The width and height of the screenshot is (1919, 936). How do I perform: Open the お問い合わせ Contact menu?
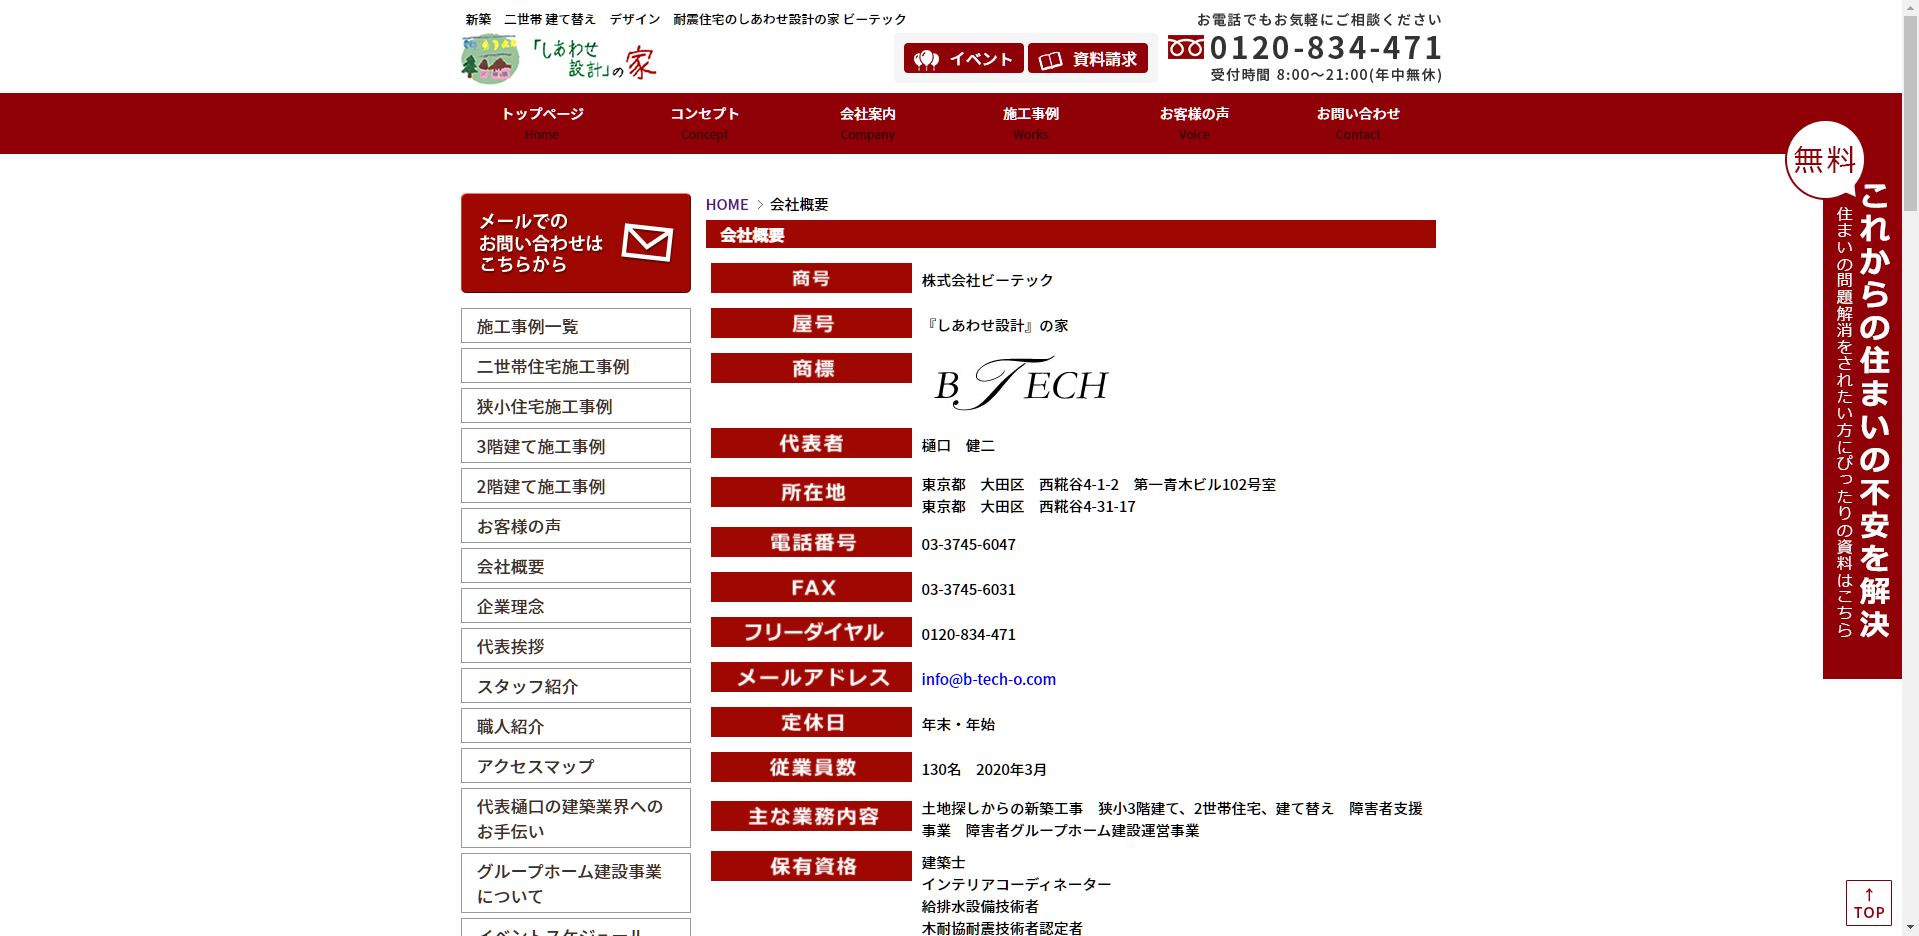(x=1358, y=123)
